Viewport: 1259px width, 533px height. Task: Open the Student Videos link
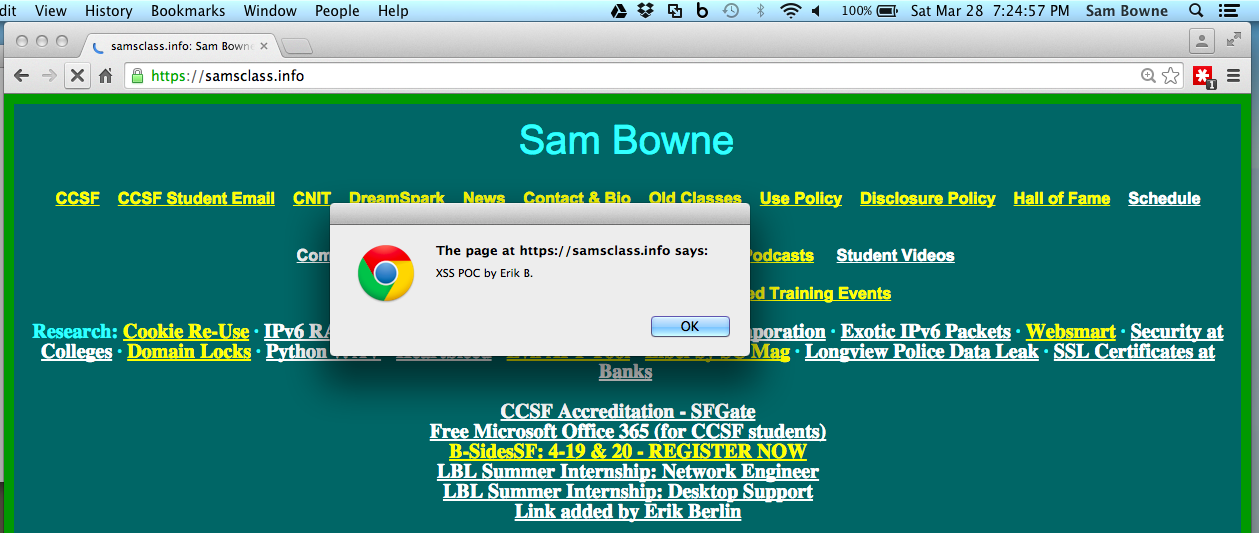pyautogui.click(x=896, y=255)
